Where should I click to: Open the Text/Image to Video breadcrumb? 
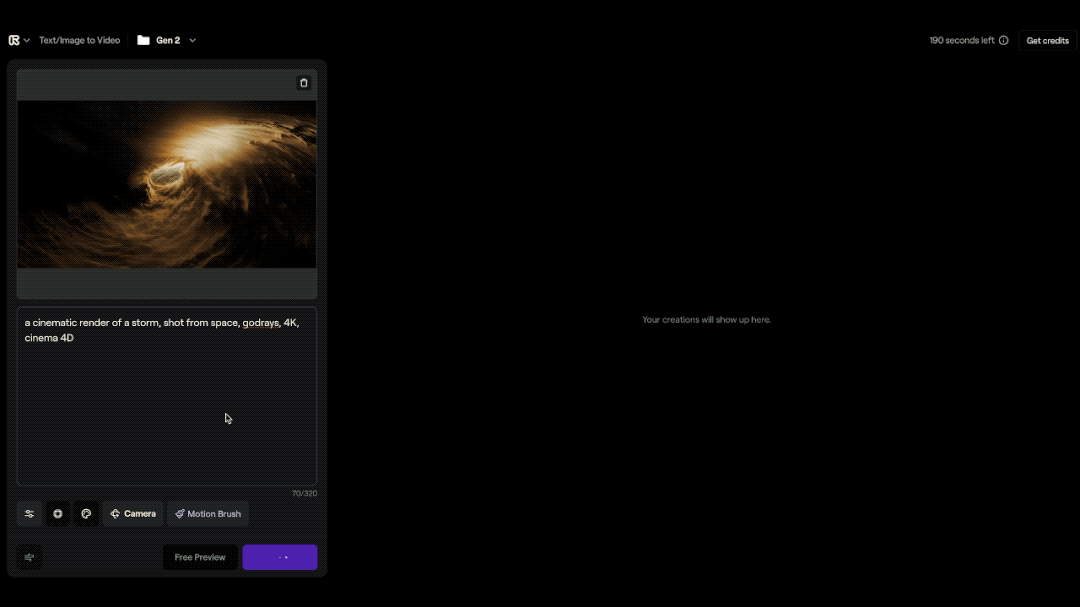click(79, 40)
